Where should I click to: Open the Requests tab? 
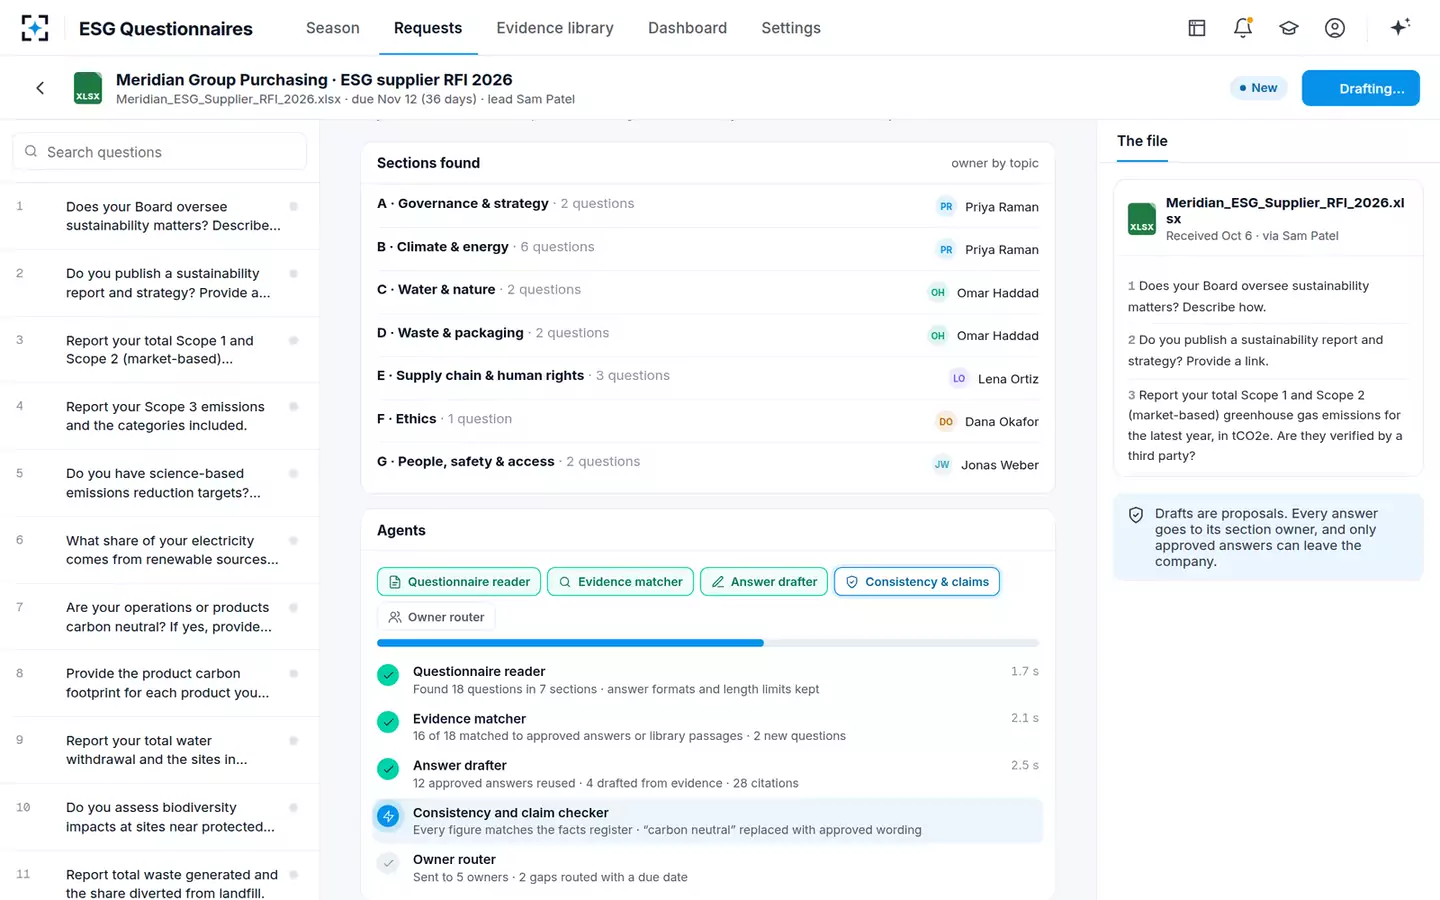(x=428, y=28)
